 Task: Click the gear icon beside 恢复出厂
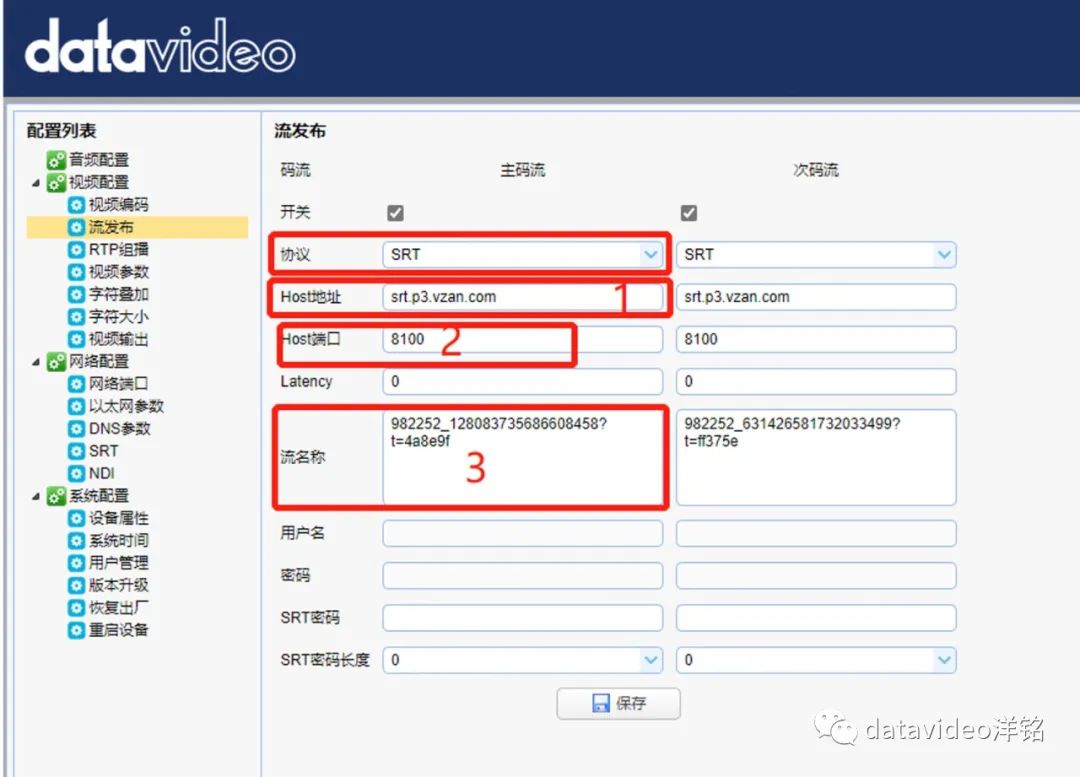click(76, 608)
